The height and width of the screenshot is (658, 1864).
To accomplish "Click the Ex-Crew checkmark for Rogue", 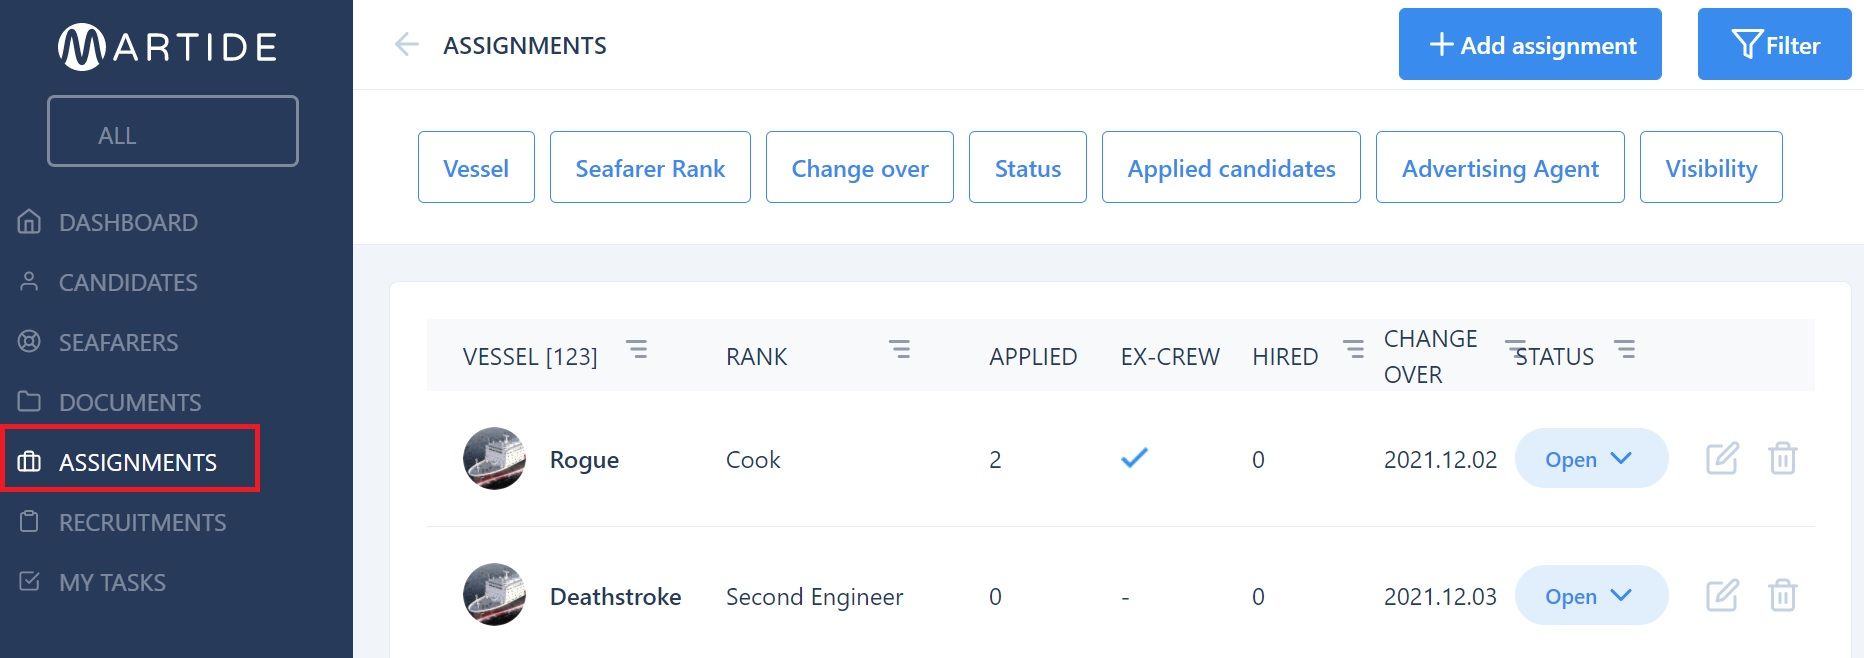I will [1134, 458].
